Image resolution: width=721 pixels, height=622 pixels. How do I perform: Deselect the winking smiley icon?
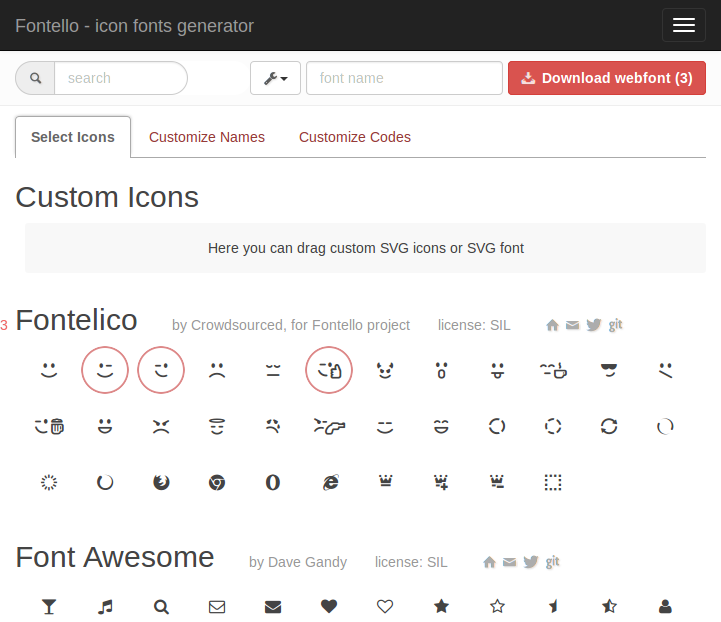click(105, 370)
